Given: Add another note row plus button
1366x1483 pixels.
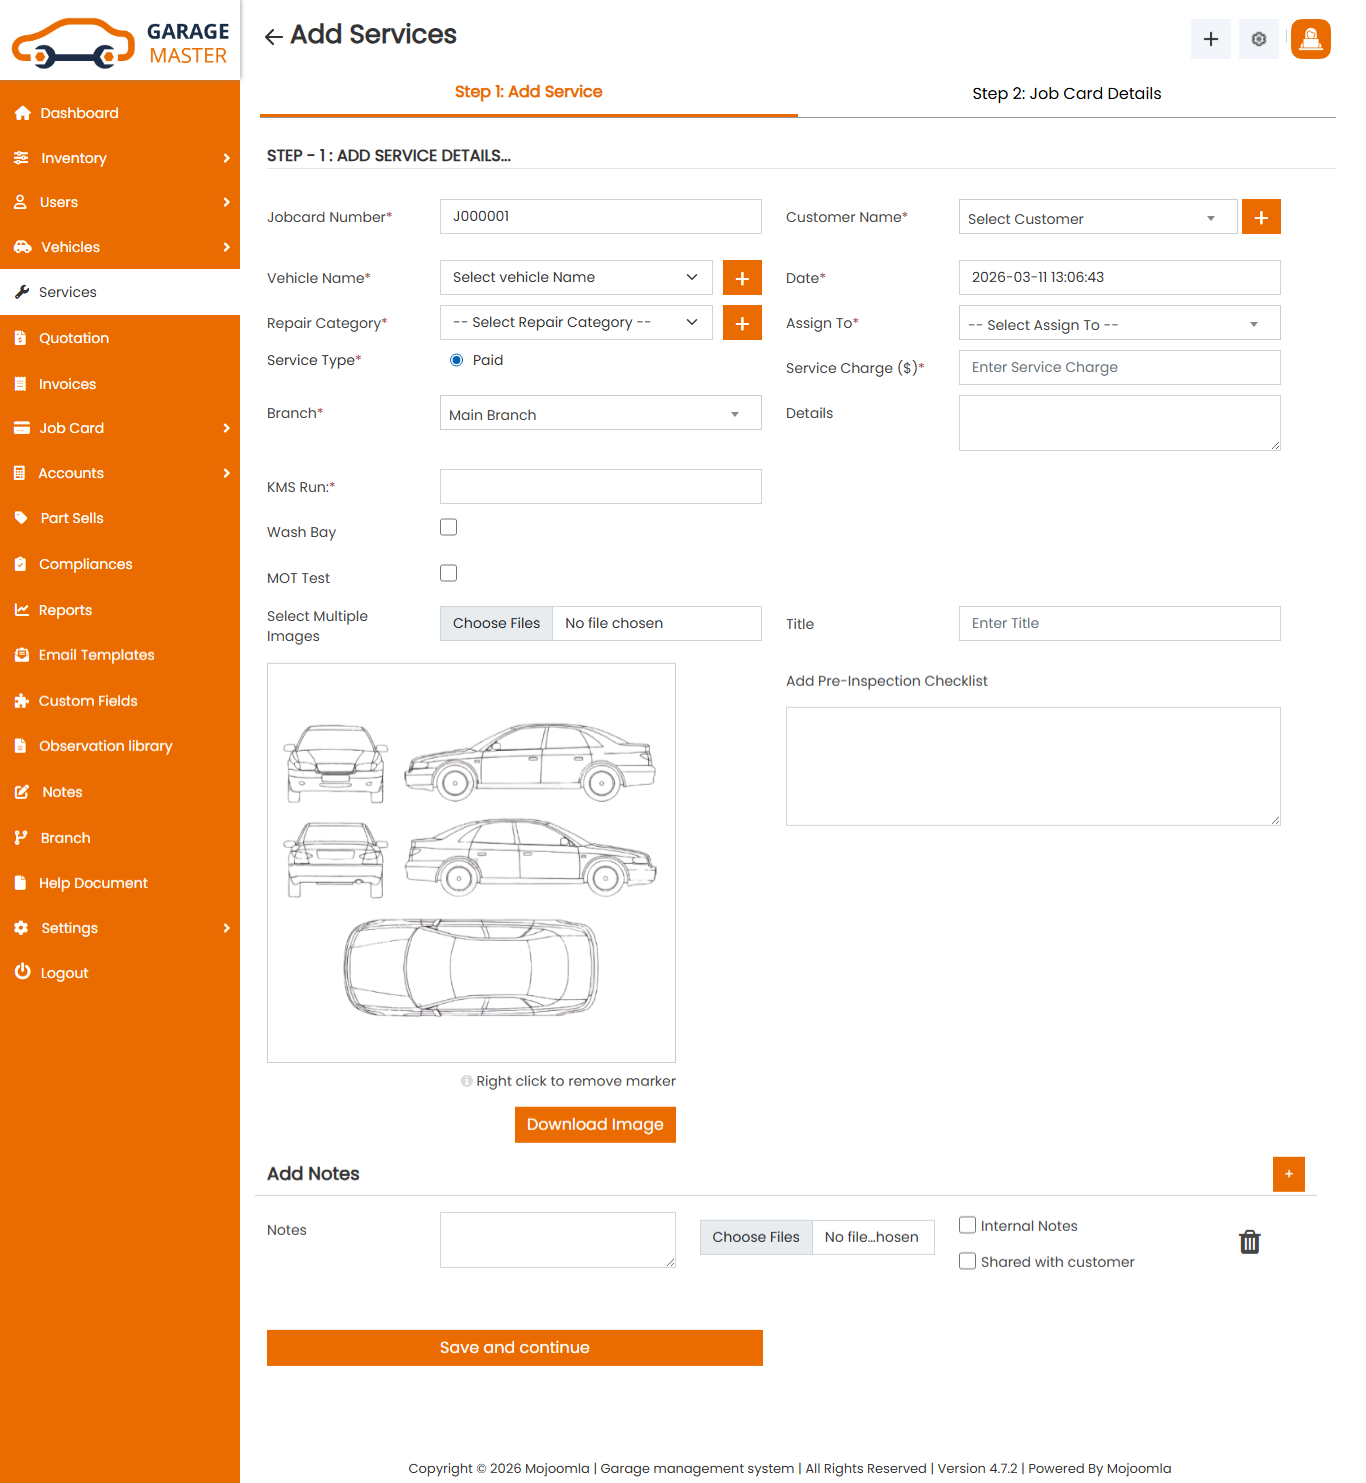Looking at the screenshot, I should point(1288,1174).
